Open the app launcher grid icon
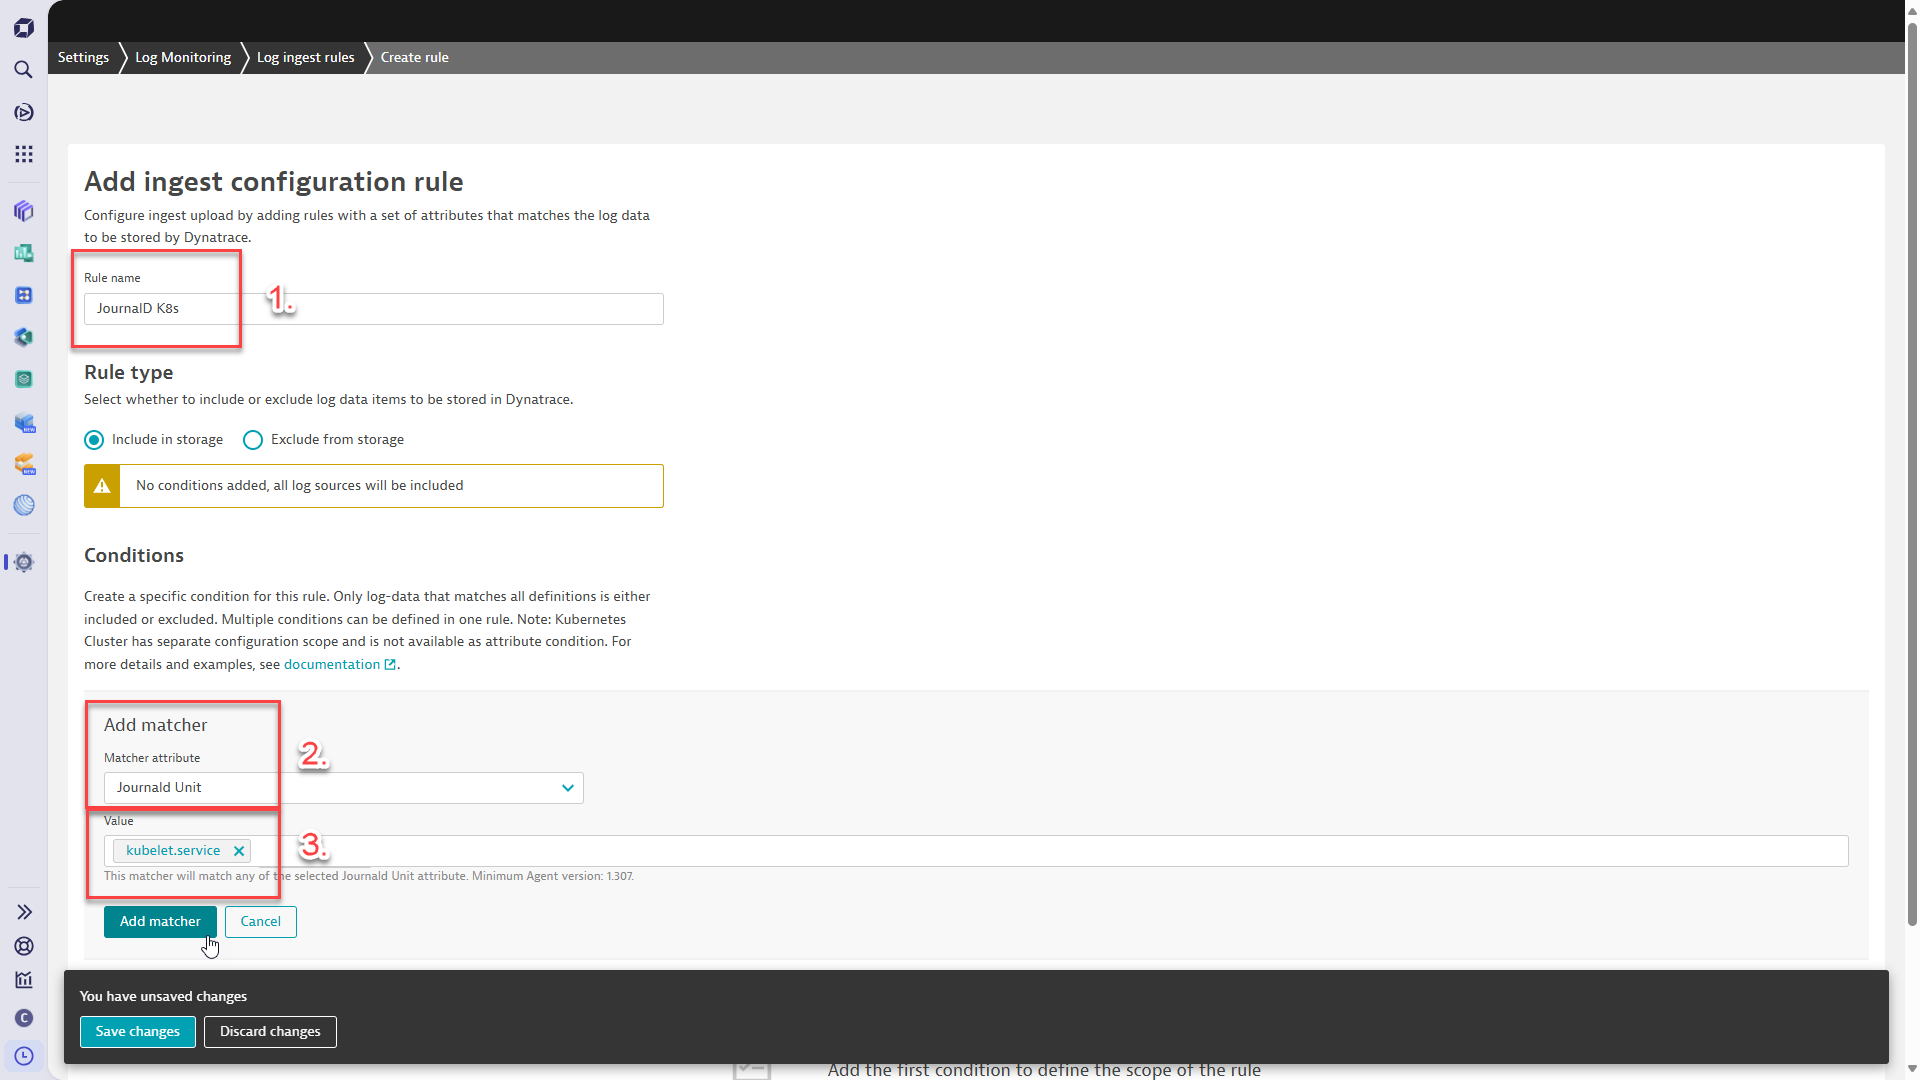 23,153
